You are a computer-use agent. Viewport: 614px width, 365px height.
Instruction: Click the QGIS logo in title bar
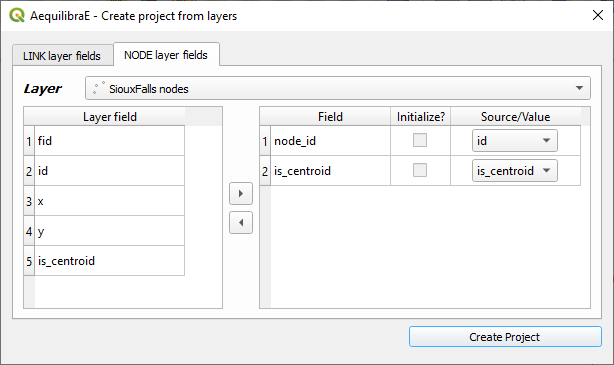tap(17, 16)
